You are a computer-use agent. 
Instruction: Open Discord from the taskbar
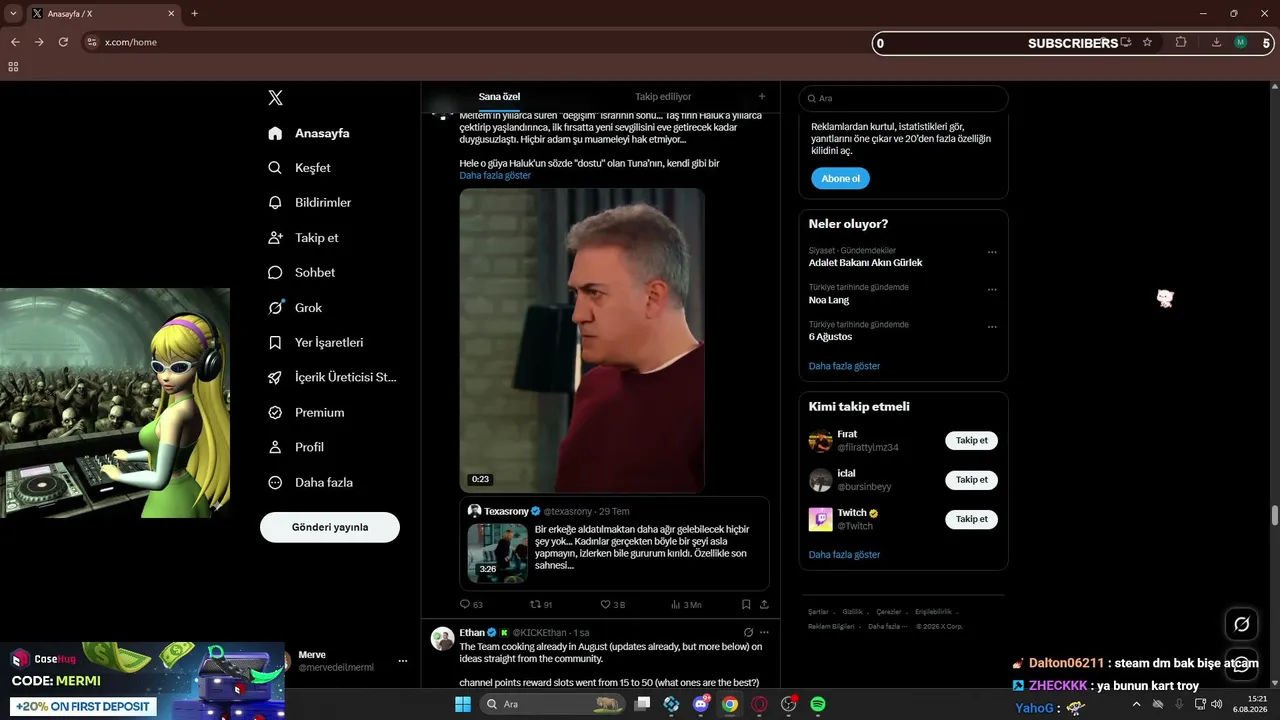[701, 704]
